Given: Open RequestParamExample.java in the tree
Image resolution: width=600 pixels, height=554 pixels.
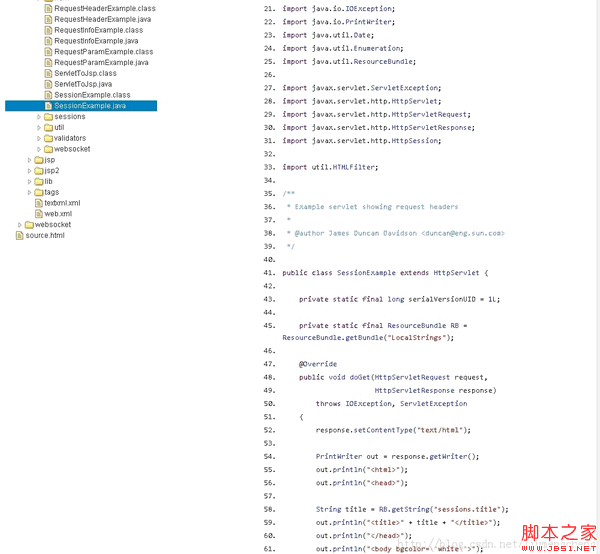Looking at the screenshot, I should [101, 62].
